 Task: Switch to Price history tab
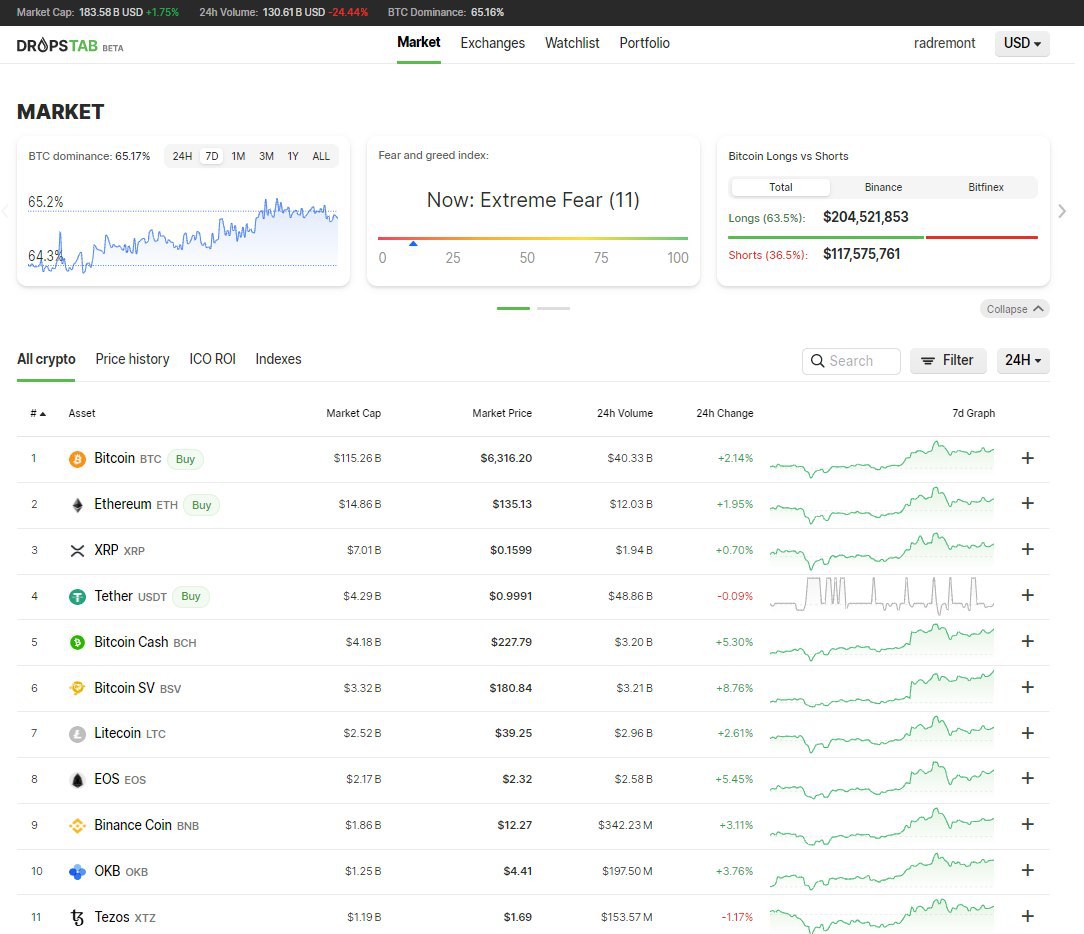coord(132,359)
